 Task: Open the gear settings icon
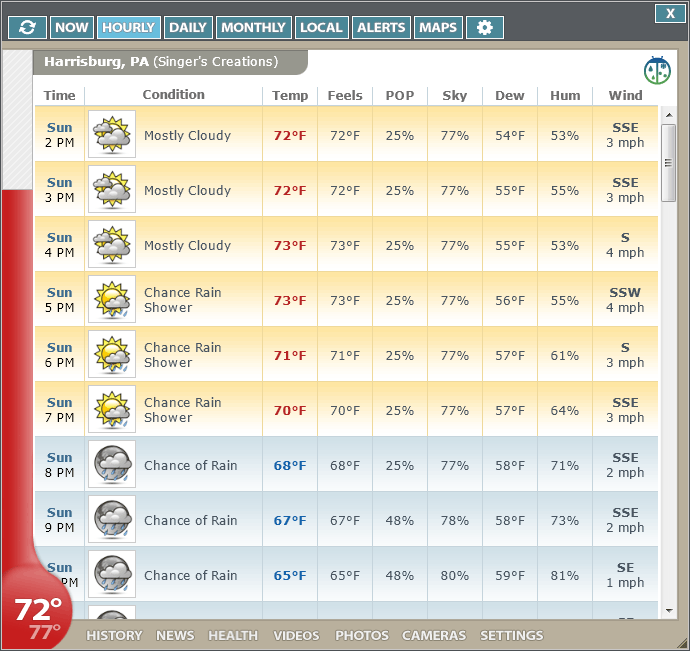tap(485, 28)
